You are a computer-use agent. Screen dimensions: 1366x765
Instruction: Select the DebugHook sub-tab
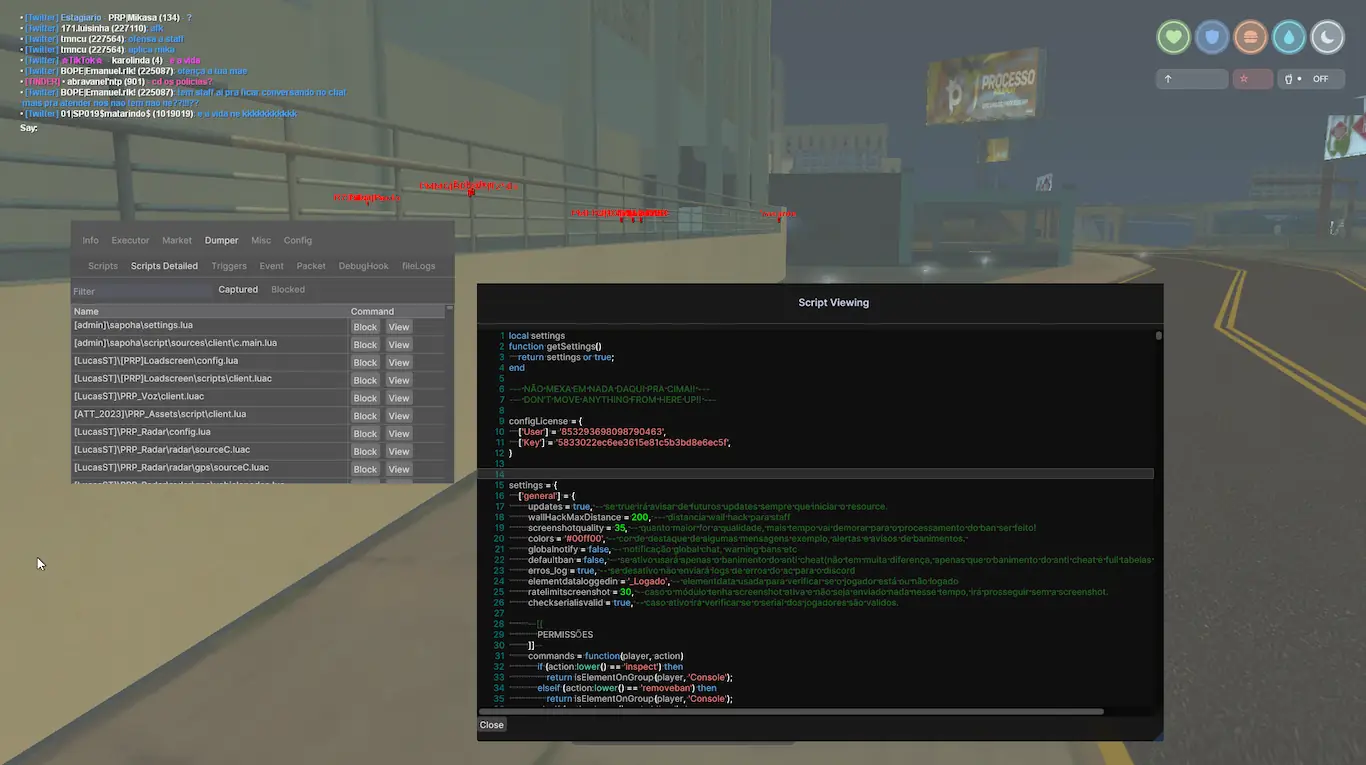[363, 267]
